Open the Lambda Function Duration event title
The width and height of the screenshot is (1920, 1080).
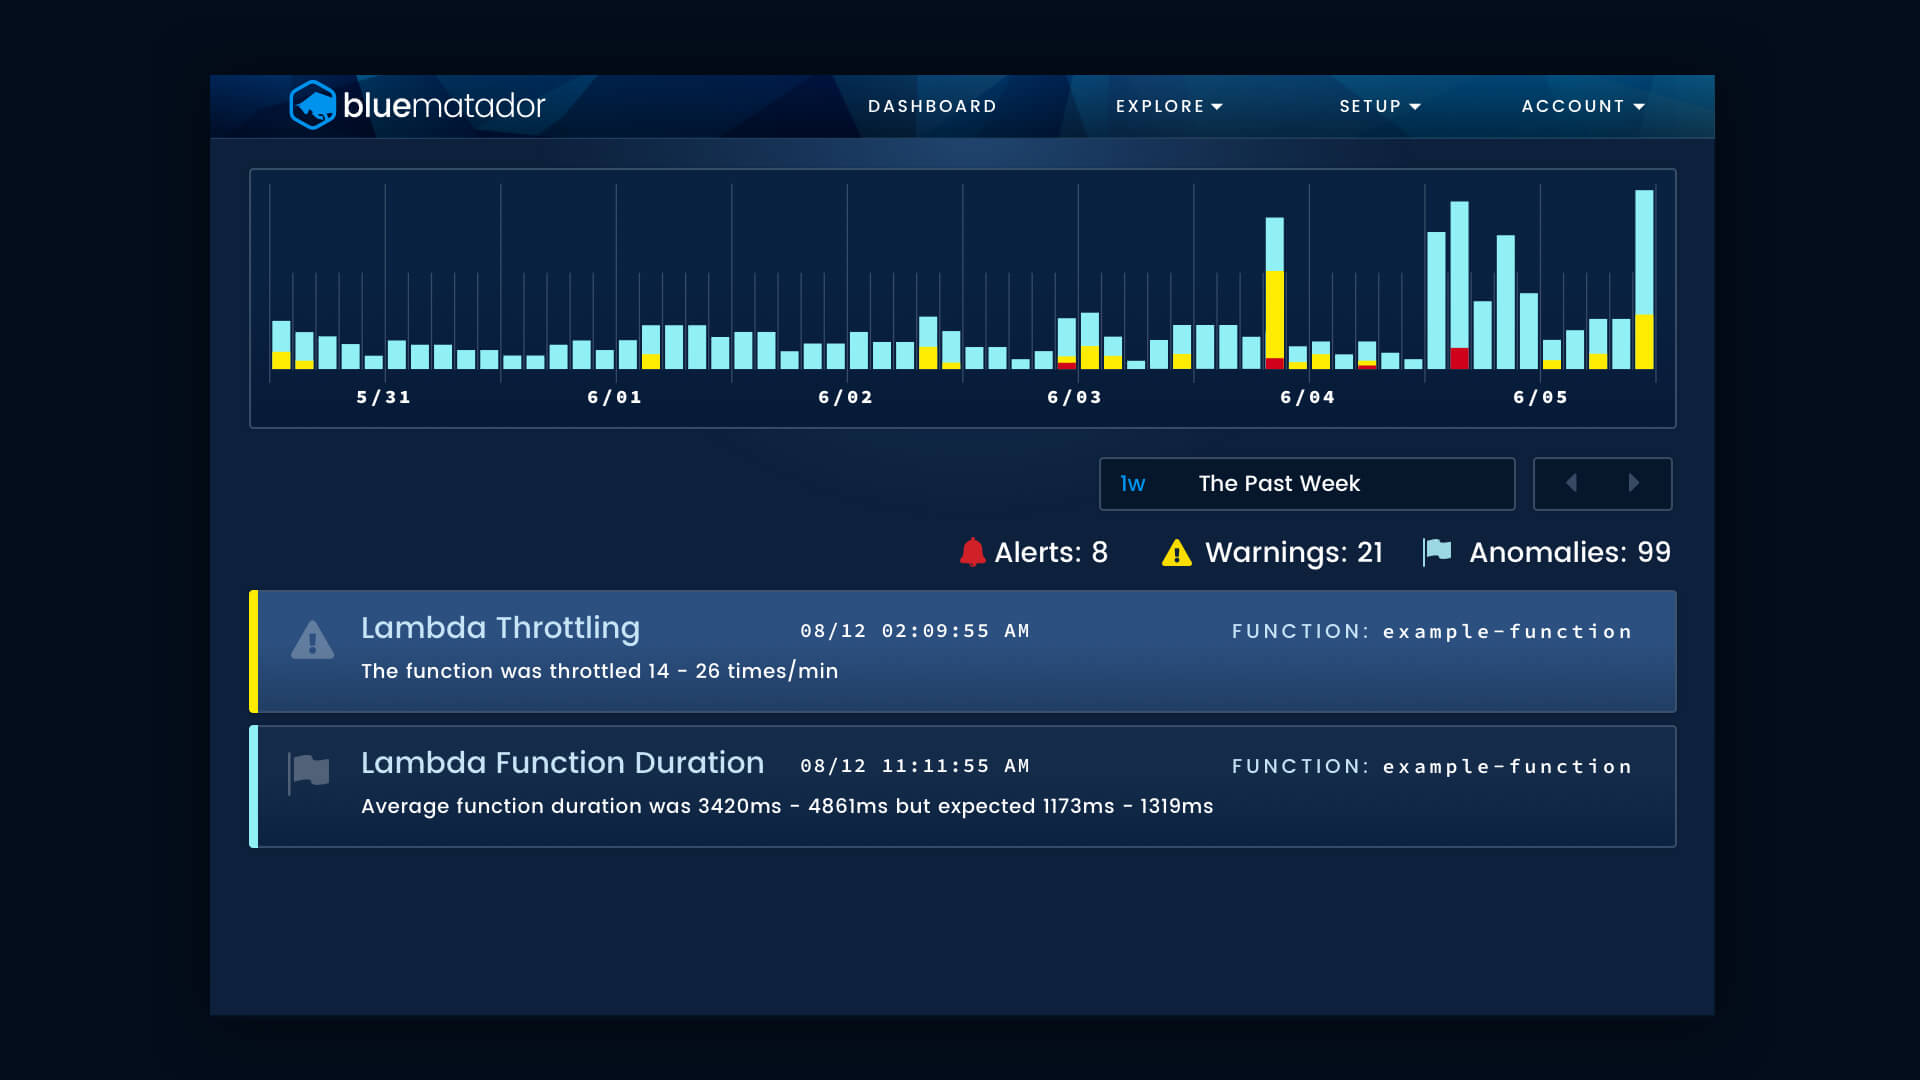(562, 763)
